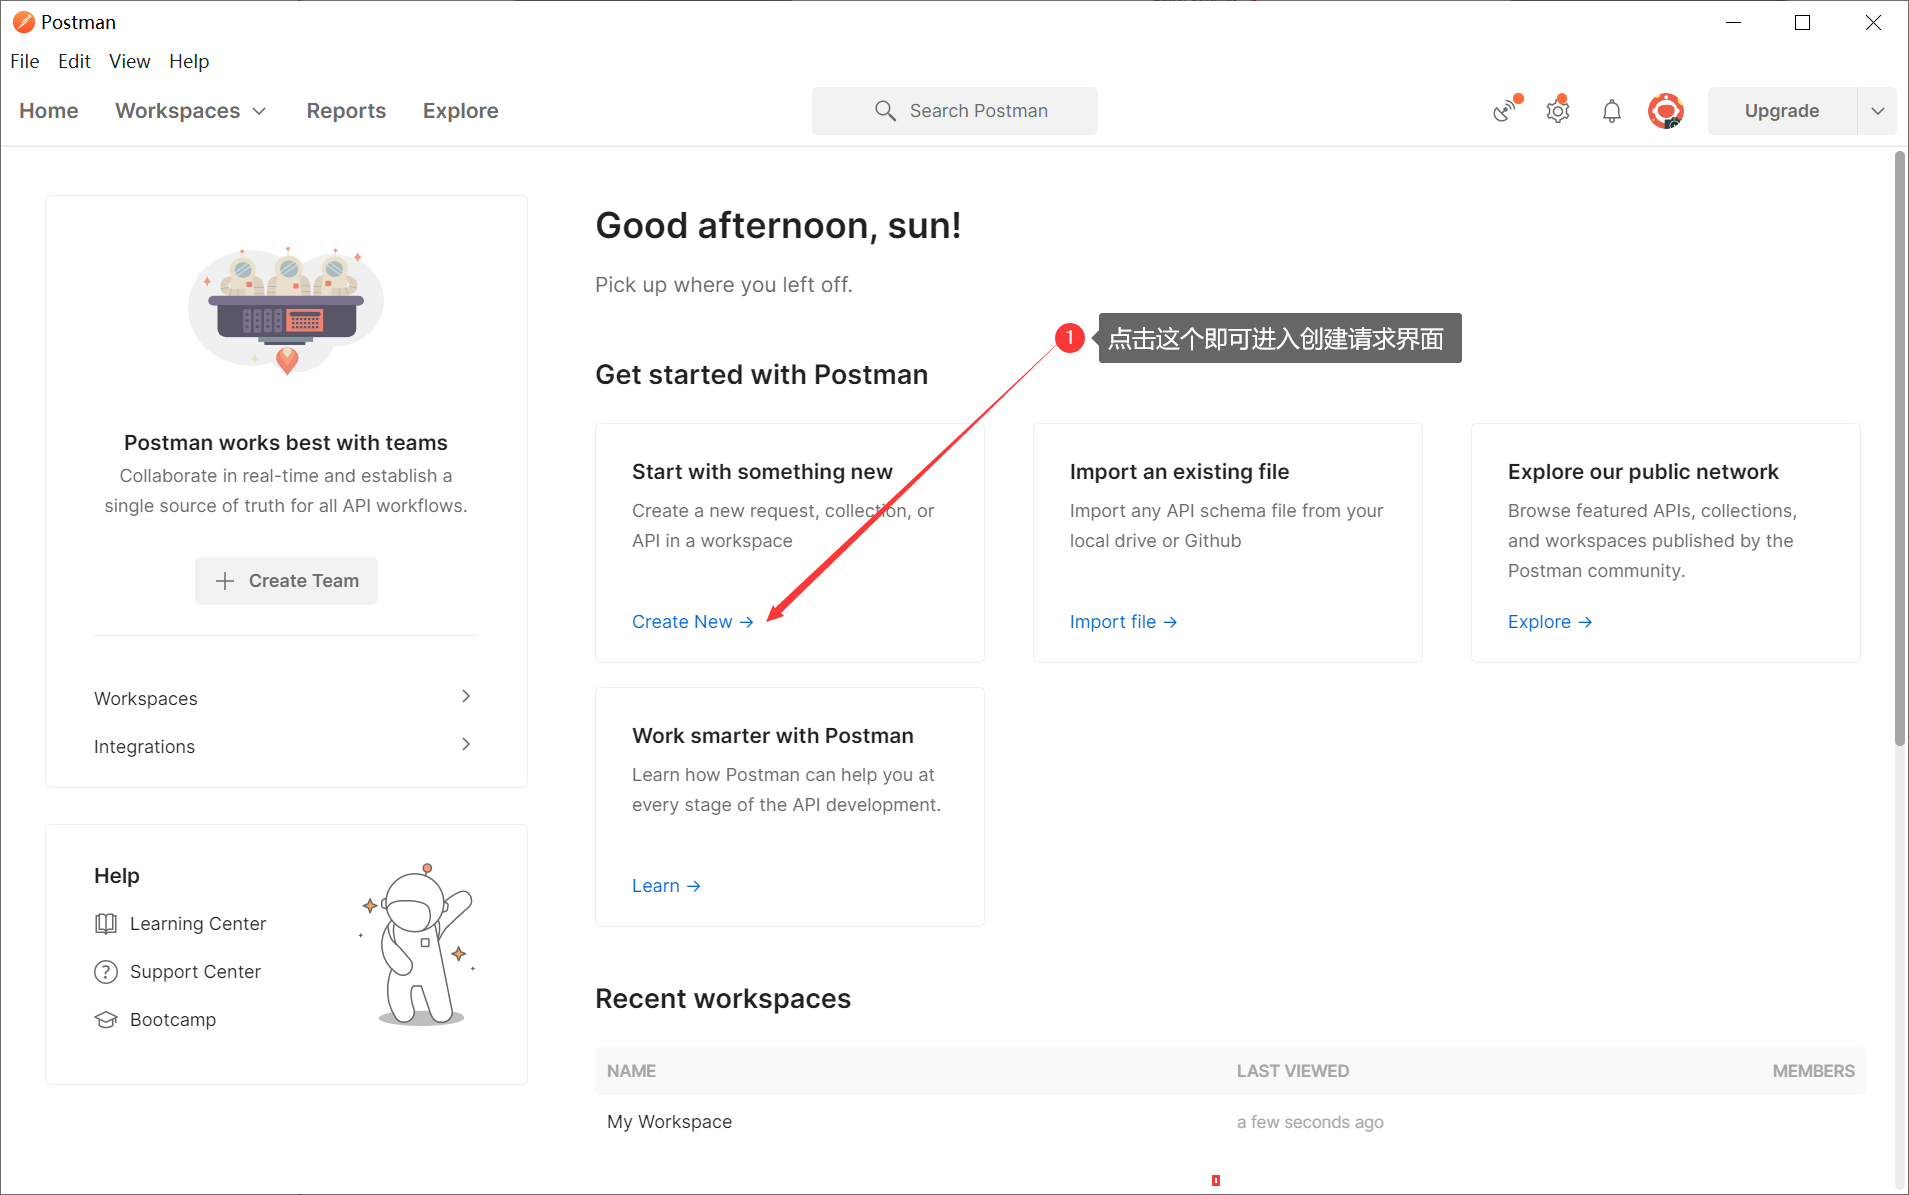
Task: Open the Bootcamp link
Action: pos(173,1020)
